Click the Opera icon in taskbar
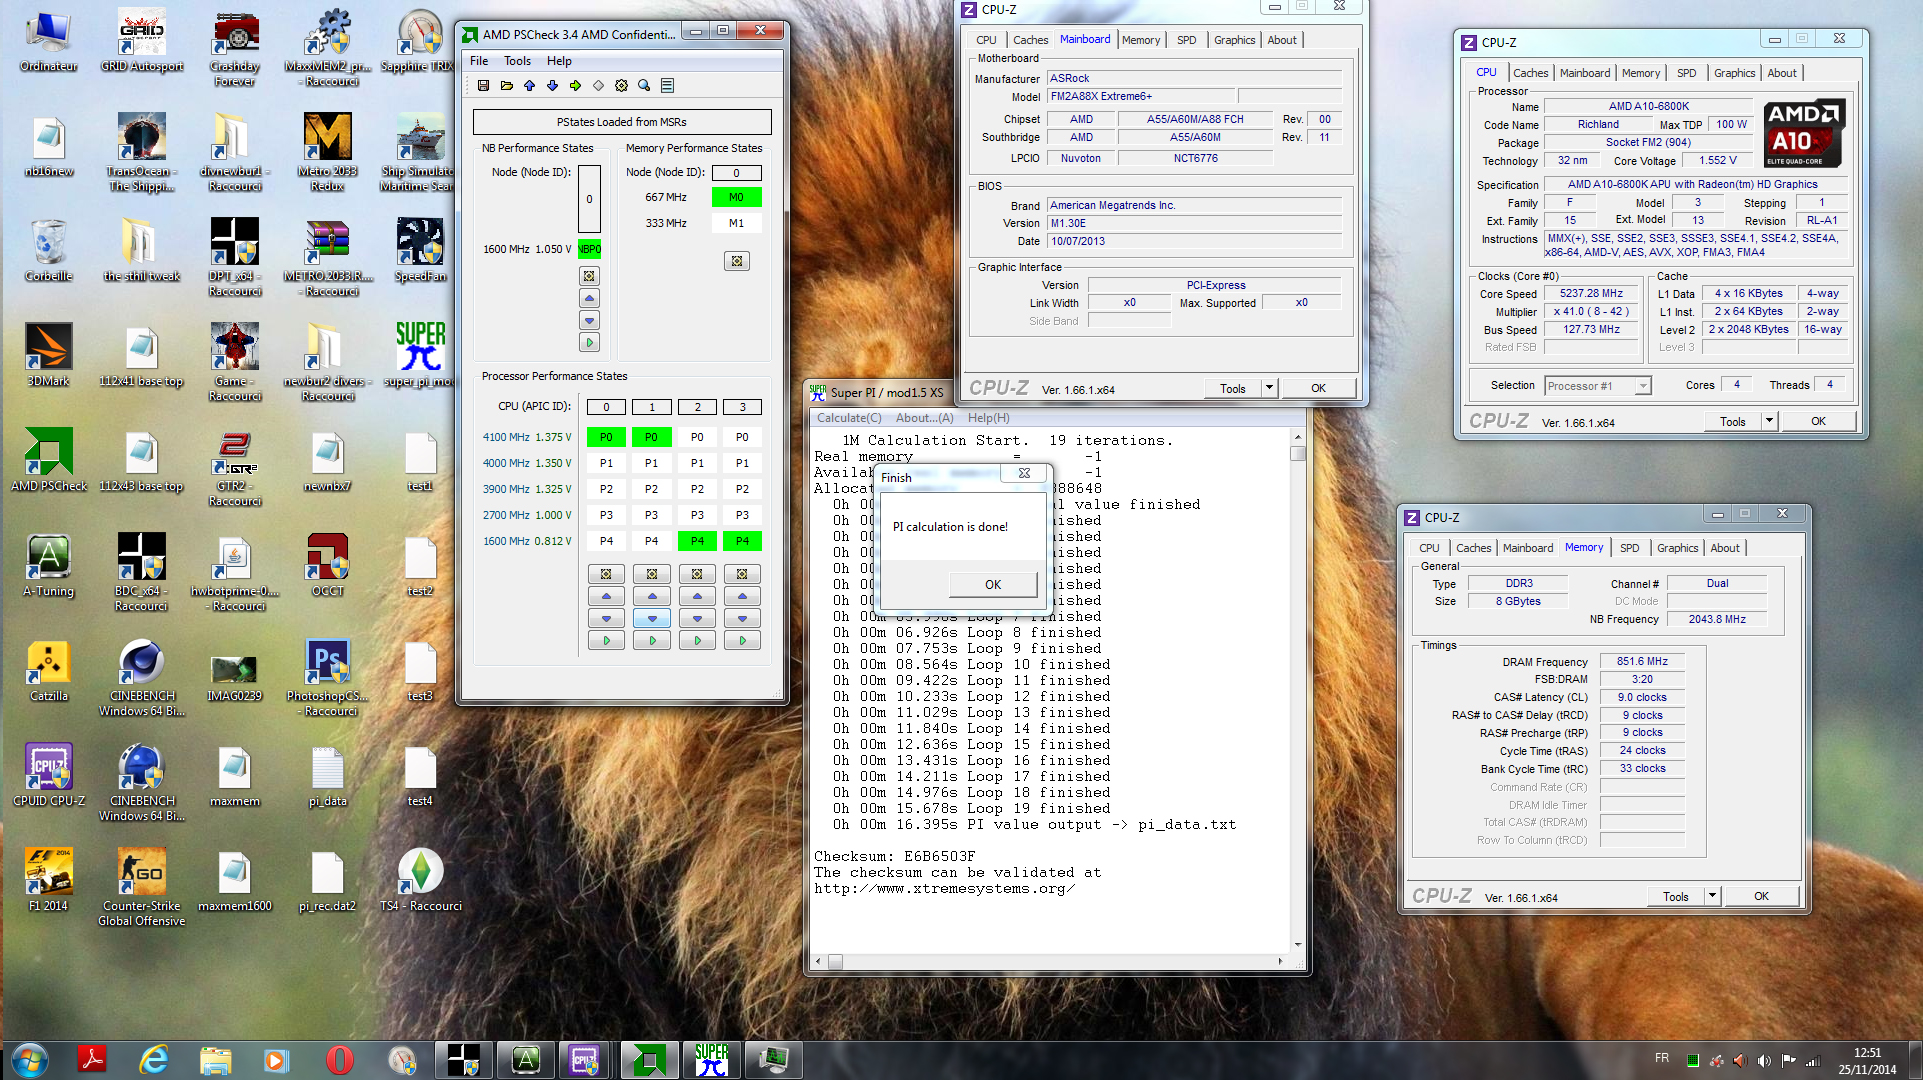 coord(340,1059)
